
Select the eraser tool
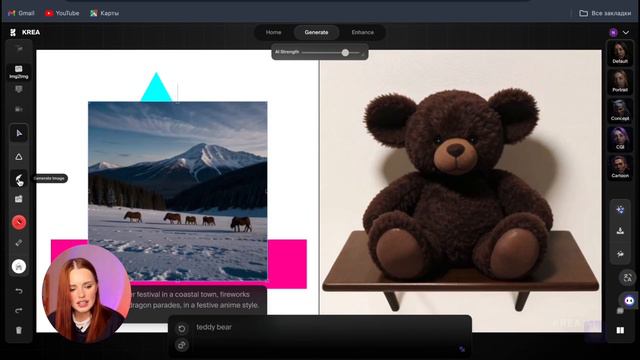[19, 243]
